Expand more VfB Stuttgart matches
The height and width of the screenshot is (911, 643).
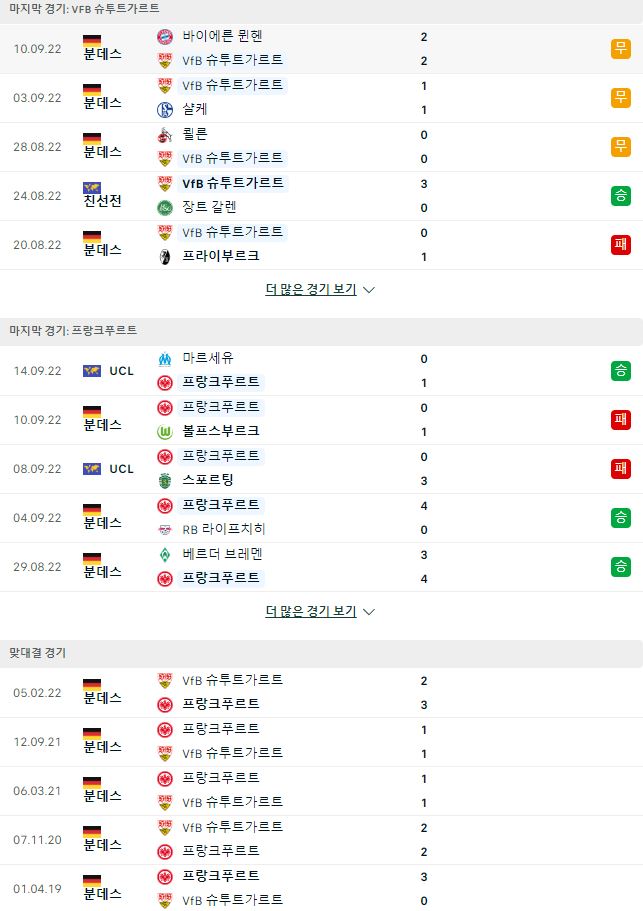[x=311, y=289]
